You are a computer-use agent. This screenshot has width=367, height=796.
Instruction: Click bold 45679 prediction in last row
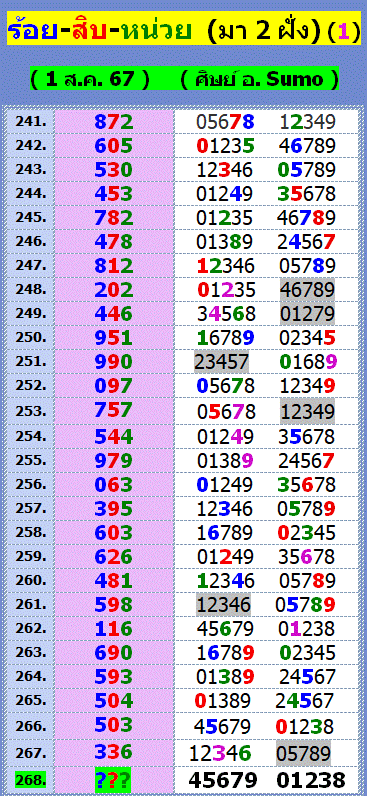223,780
